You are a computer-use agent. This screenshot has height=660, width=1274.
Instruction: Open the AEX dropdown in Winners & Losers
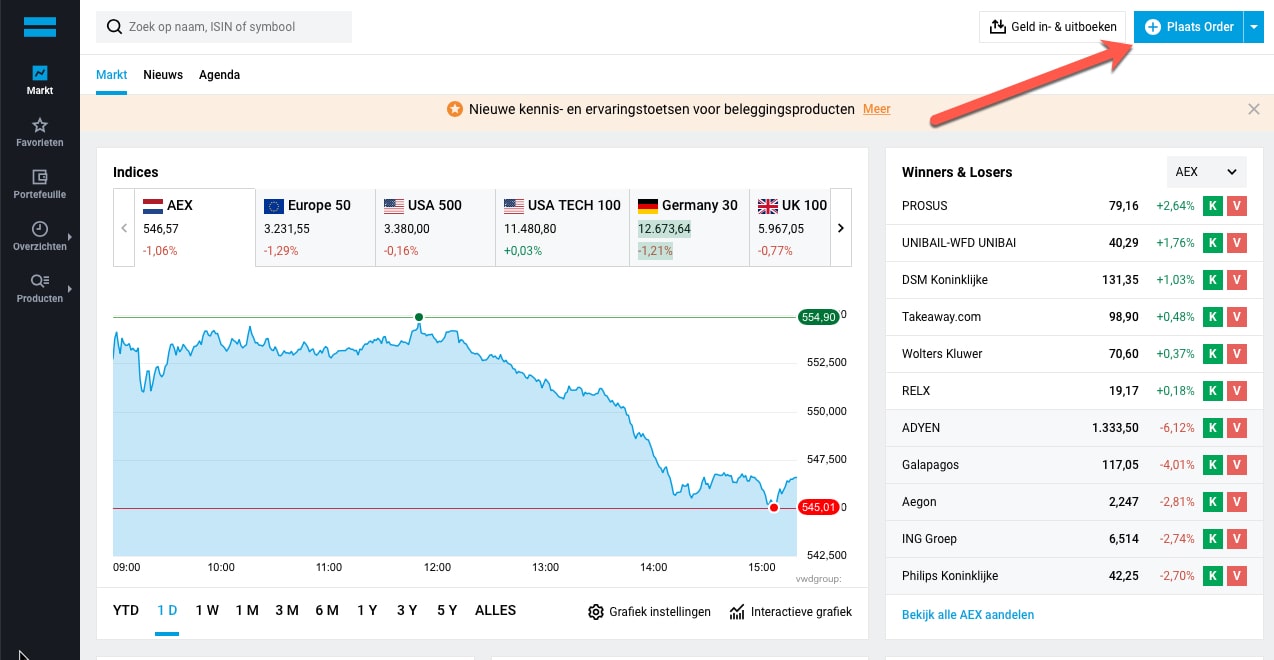tap(1207, 172)
